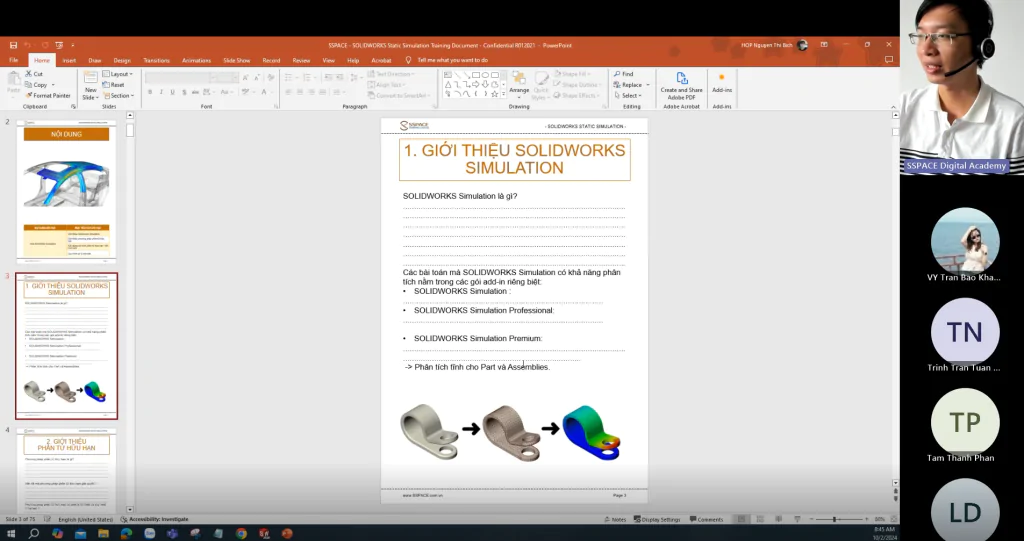This screenshot has width=1024, height=541.
Task: Select slide 2 thumbnail Nội Dung
Action: (67, 192)
